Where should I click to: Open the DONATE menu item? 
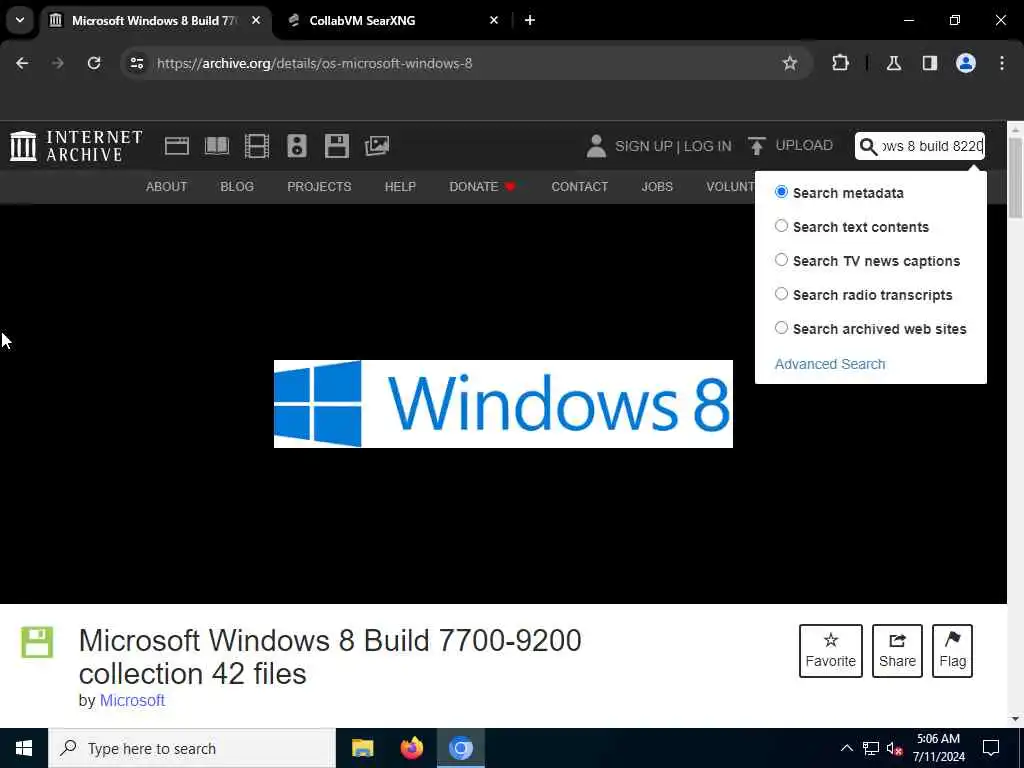[x=483, y=187]
